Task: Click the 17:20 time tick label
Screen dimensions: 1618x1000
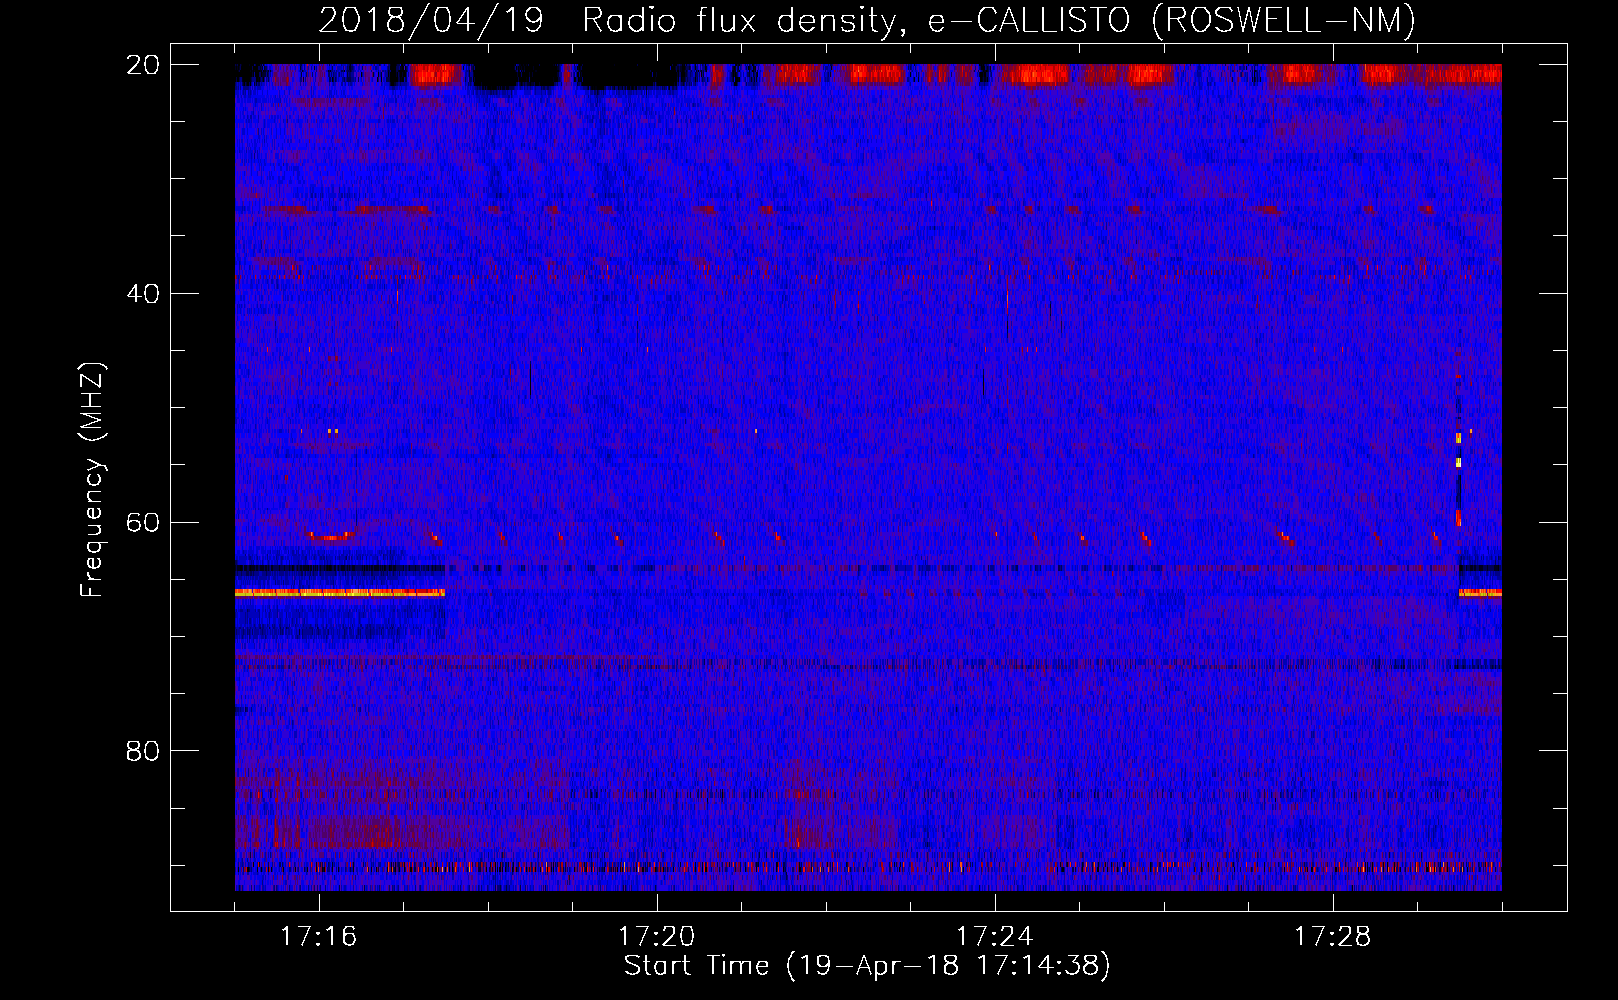Action: pyautogui.click(x=657, y=936)
